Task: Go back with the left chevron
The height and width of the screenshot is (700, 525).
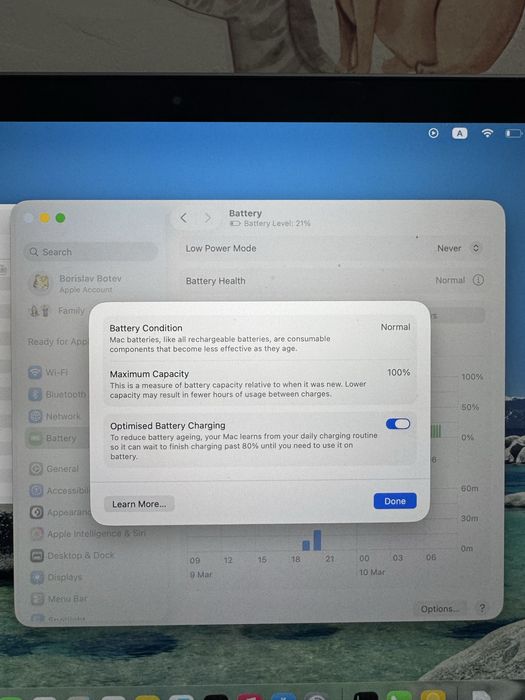Action: pyautogui.click(x=183, y=218)
